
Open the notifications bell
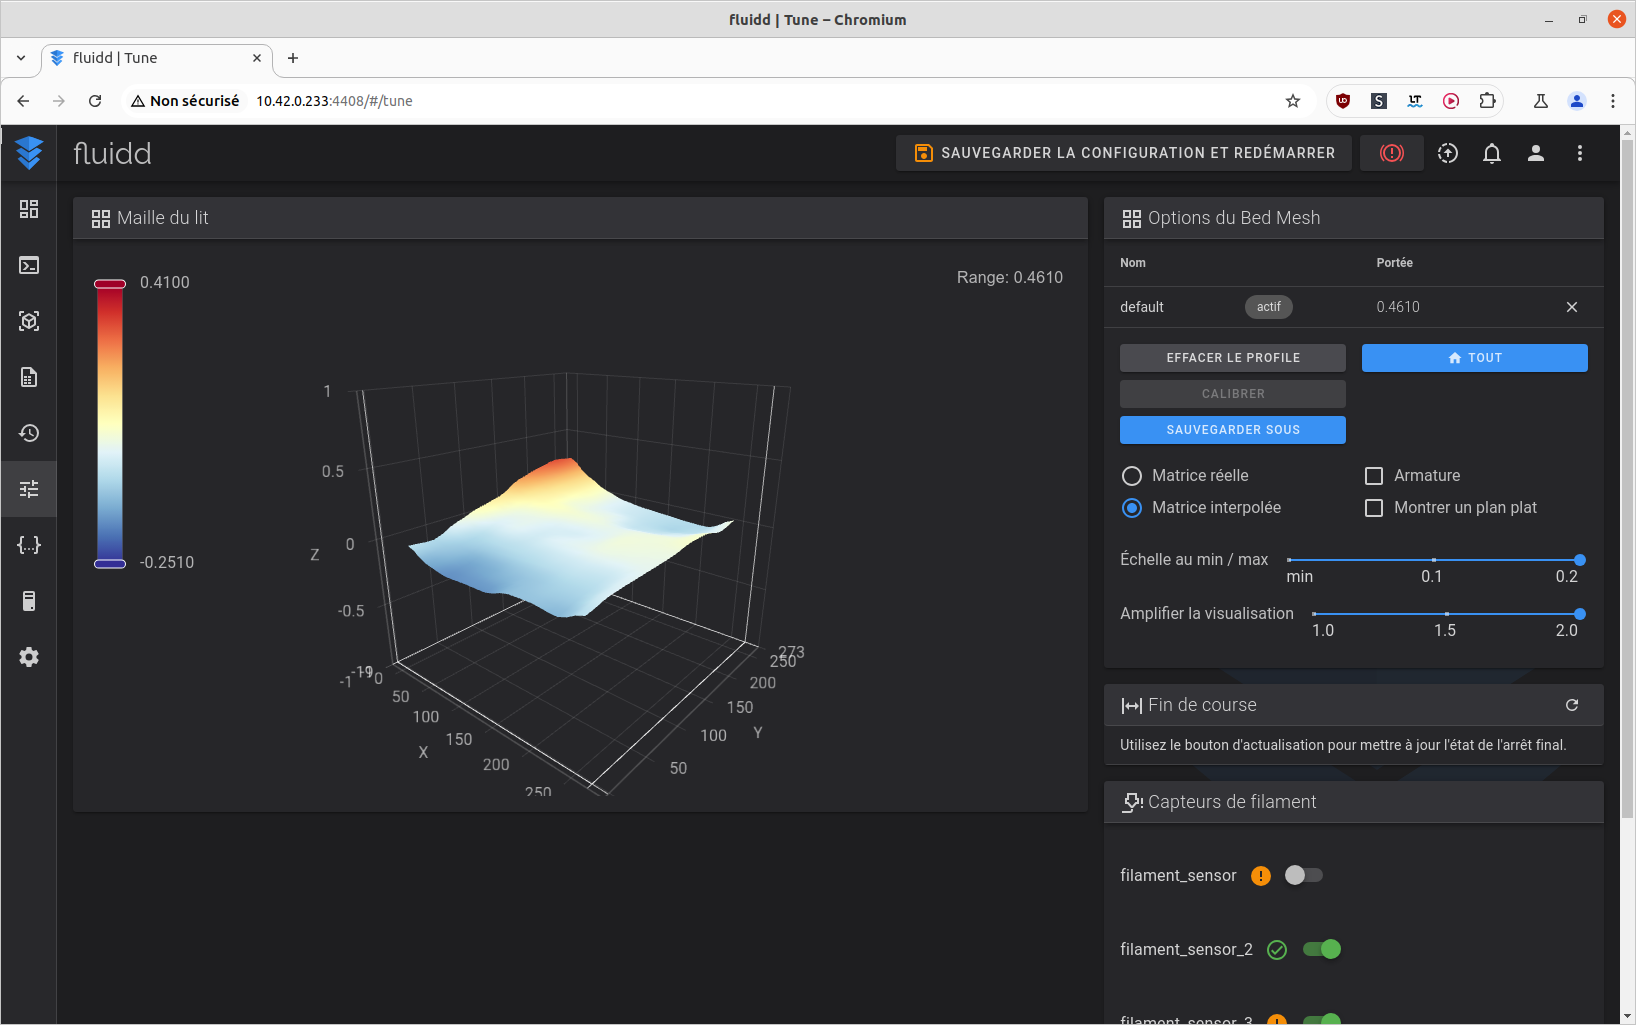click(x=1491, y=153)
